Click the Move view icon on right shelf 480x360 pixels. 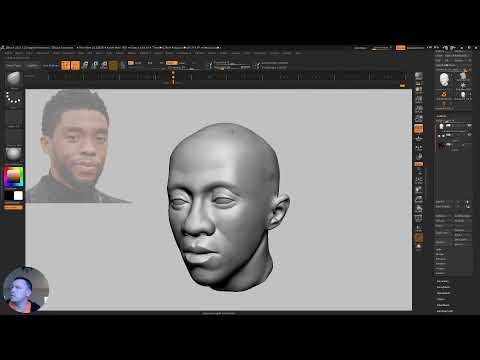[x=419, y=190]
